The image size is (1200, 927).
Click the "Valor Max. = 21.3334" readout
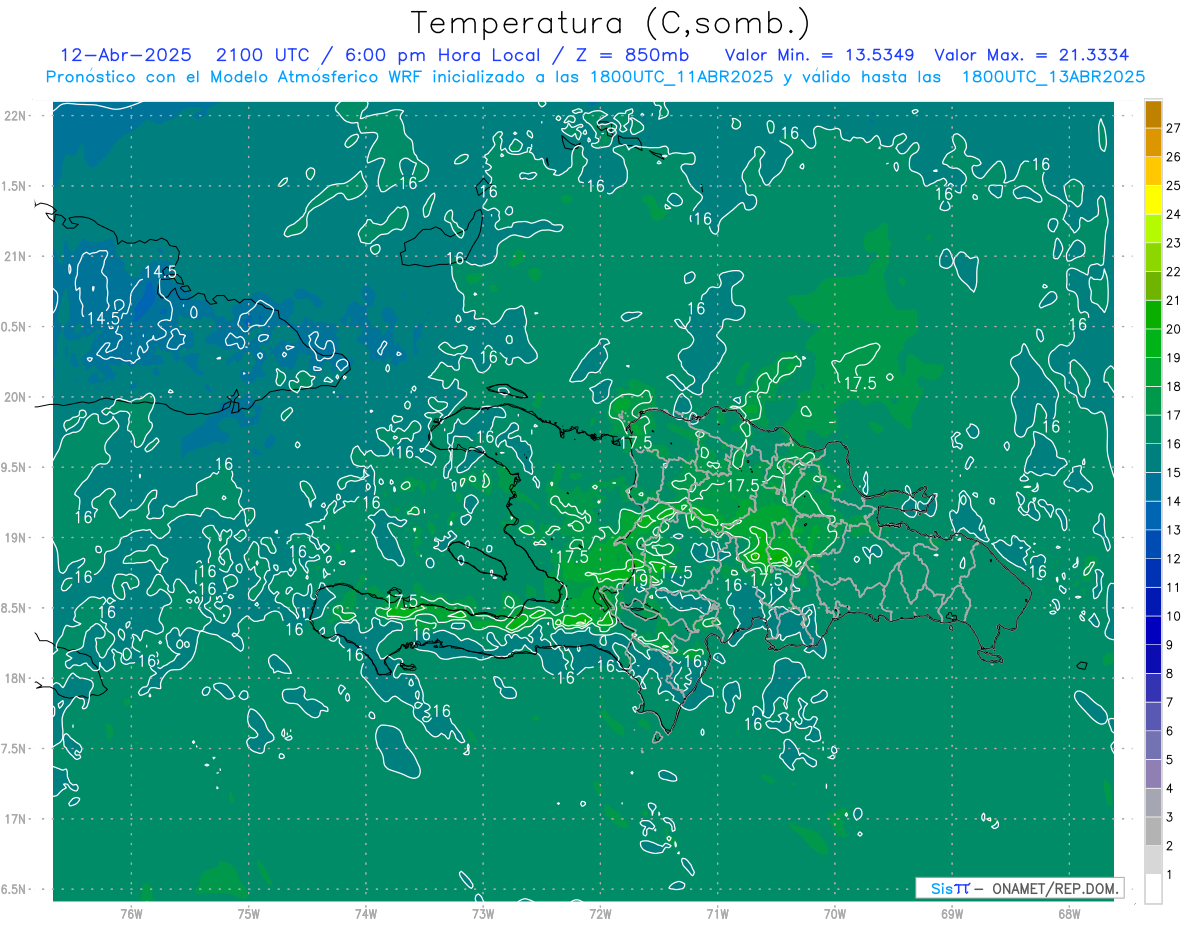pos(1032,55)
